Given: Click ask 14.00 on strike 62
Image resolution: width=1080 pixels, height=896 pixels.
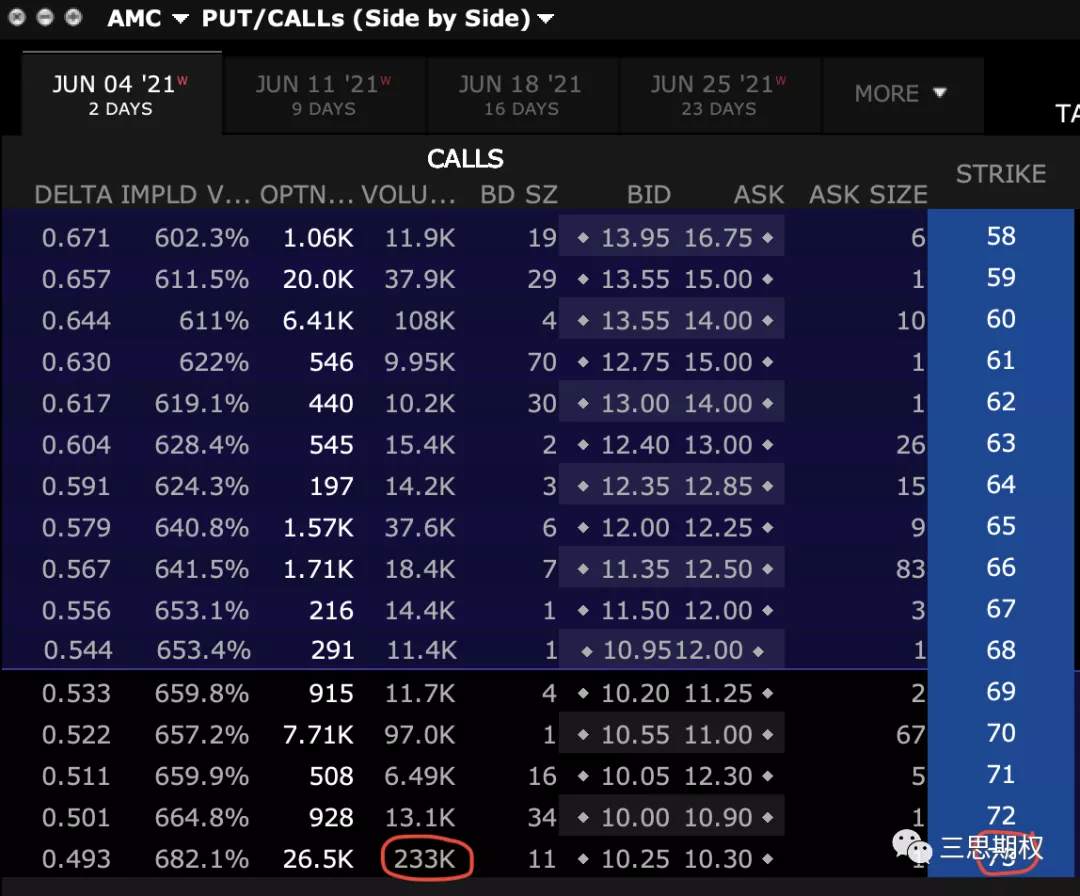Looking at the screenshot, I should (718, 403).
